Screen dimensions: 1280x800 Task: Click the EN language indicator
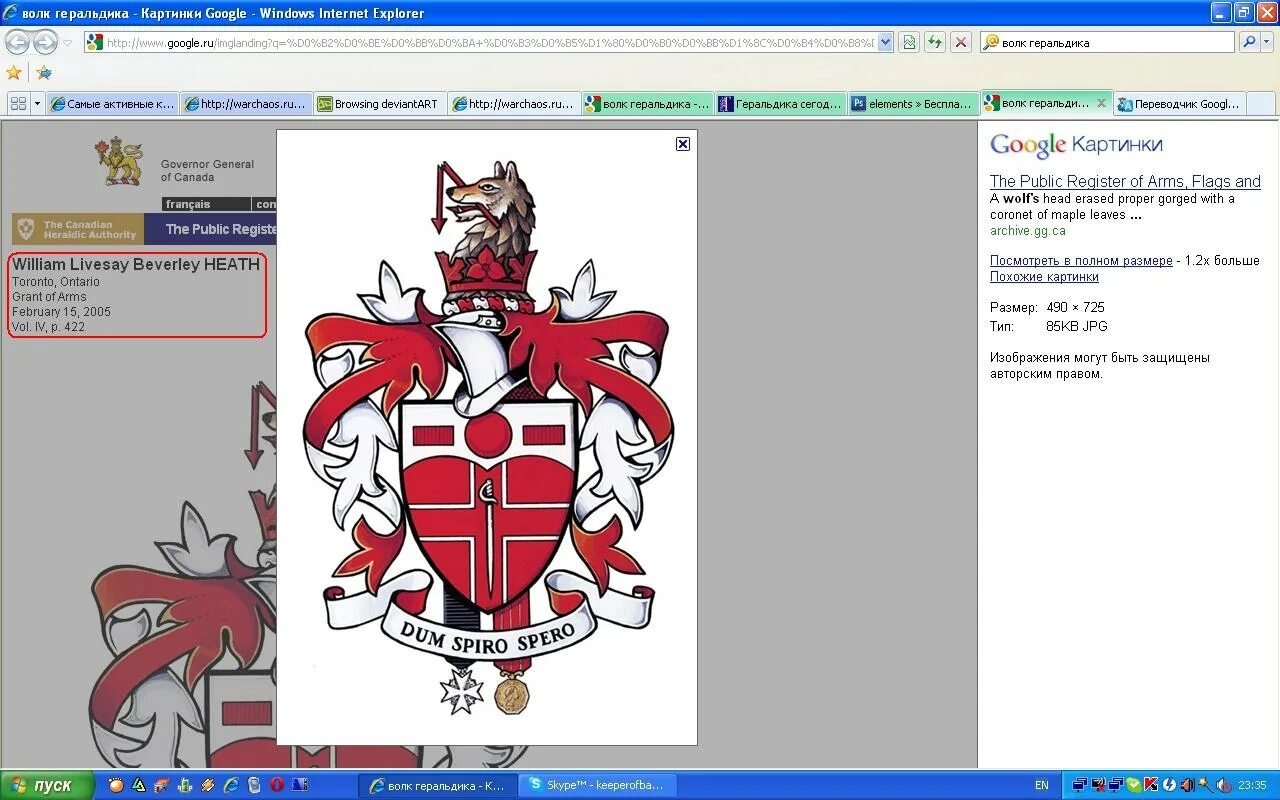click(x=1042, y=785)
